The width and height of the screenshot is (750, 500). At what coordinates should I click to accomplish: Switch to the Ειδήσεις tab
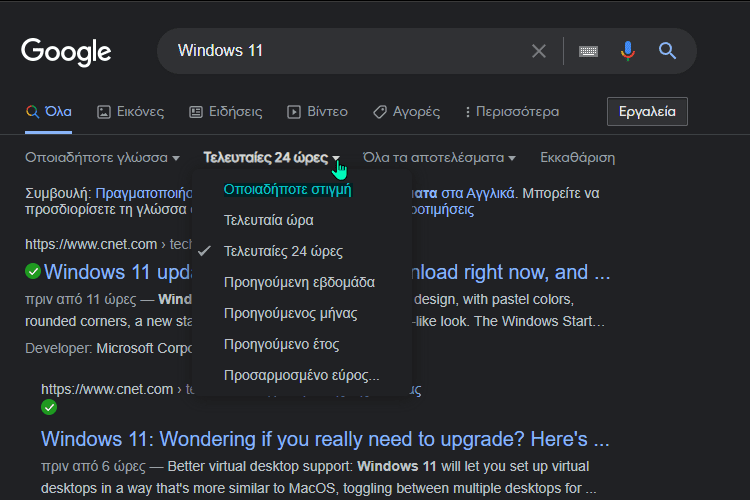point(226,112)
